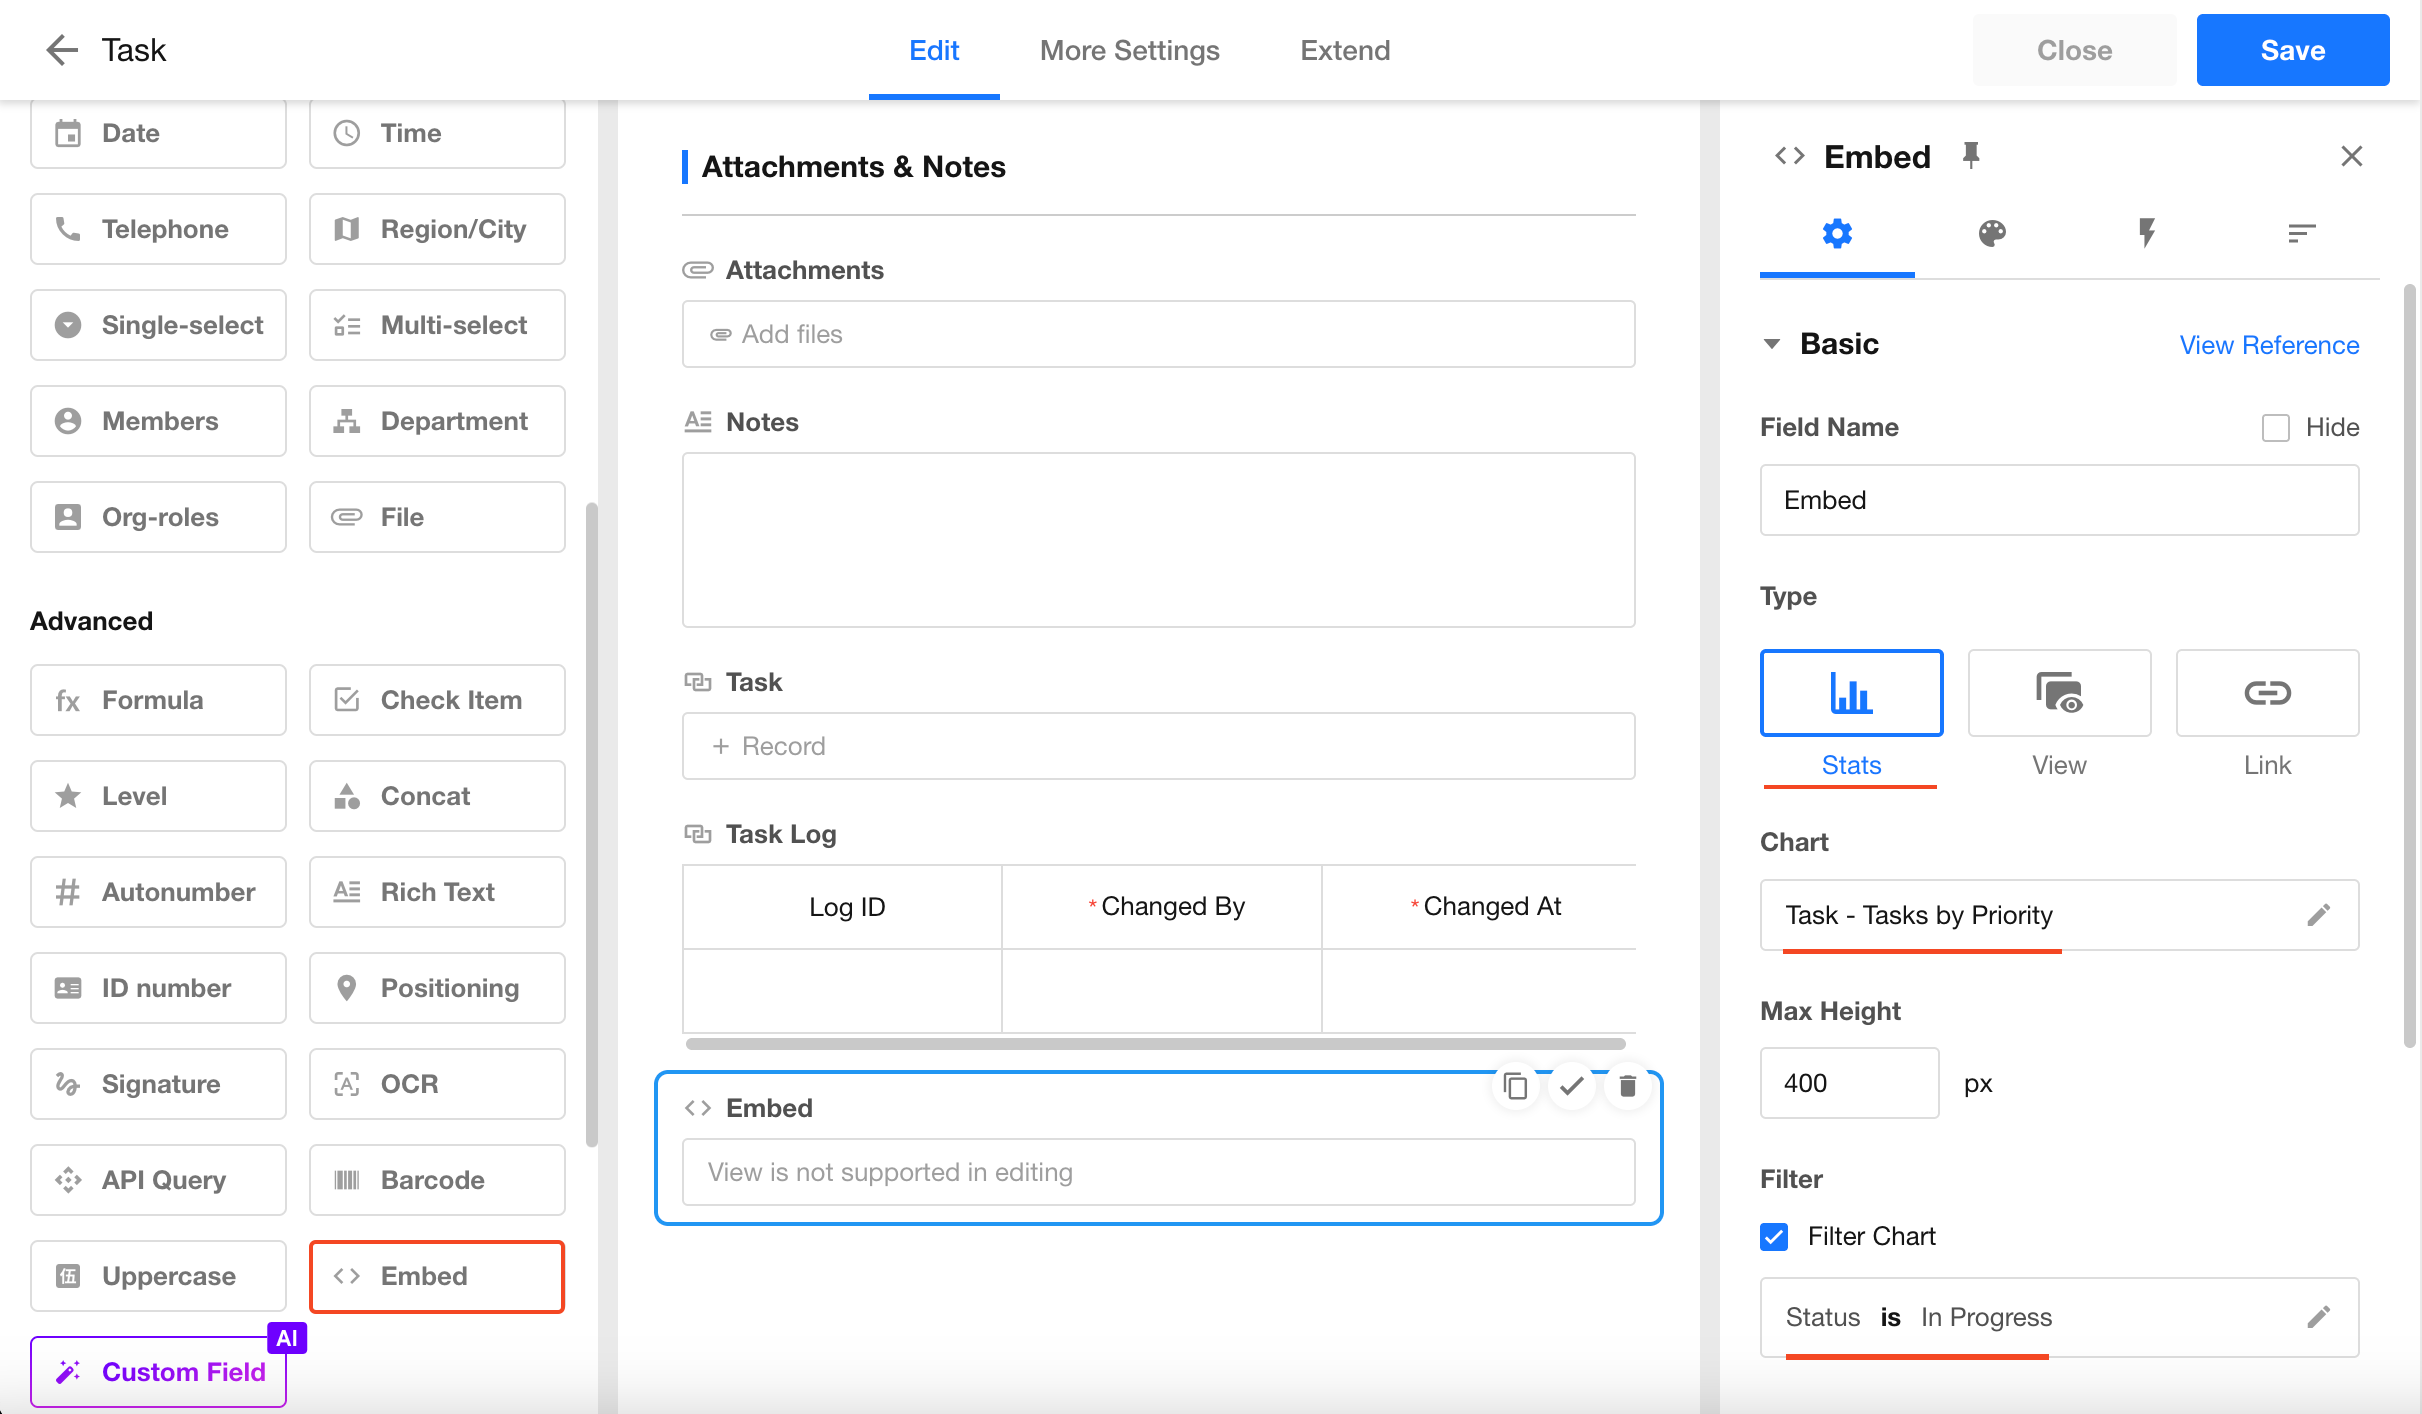Image resolution: width=2422 pixels, height=1414 pixels.
Task: Add a Level field
Action: pos(158,796)
